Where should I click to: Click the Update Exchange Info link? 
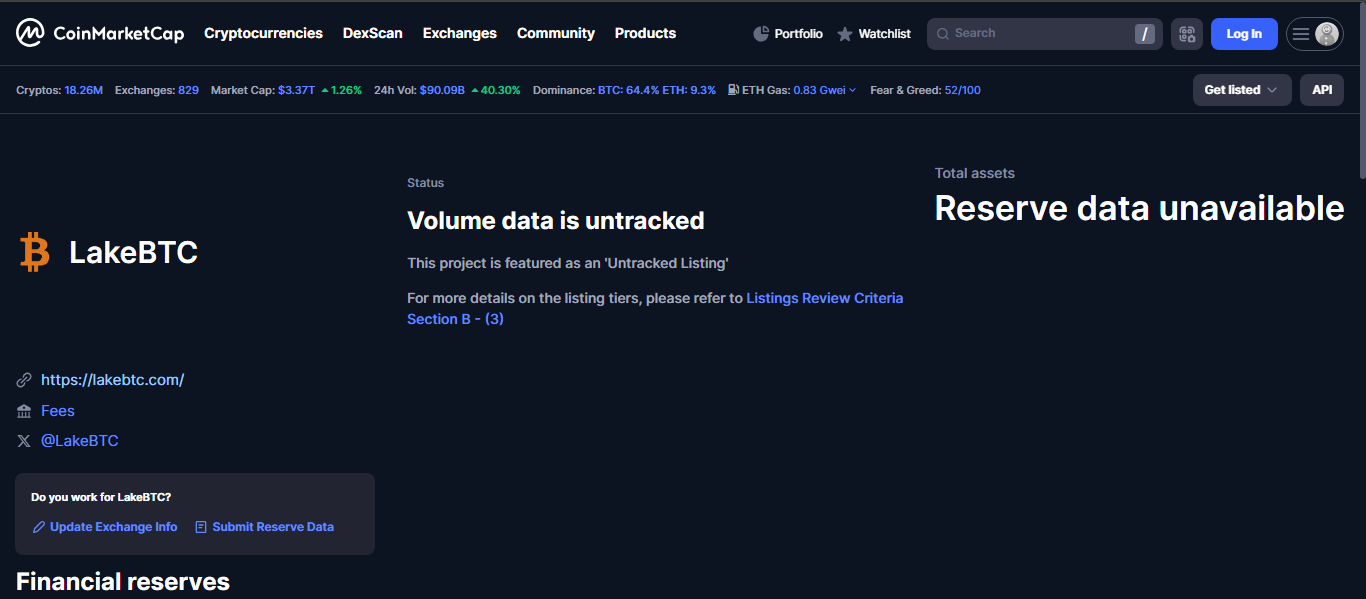[x=114, y=527]
